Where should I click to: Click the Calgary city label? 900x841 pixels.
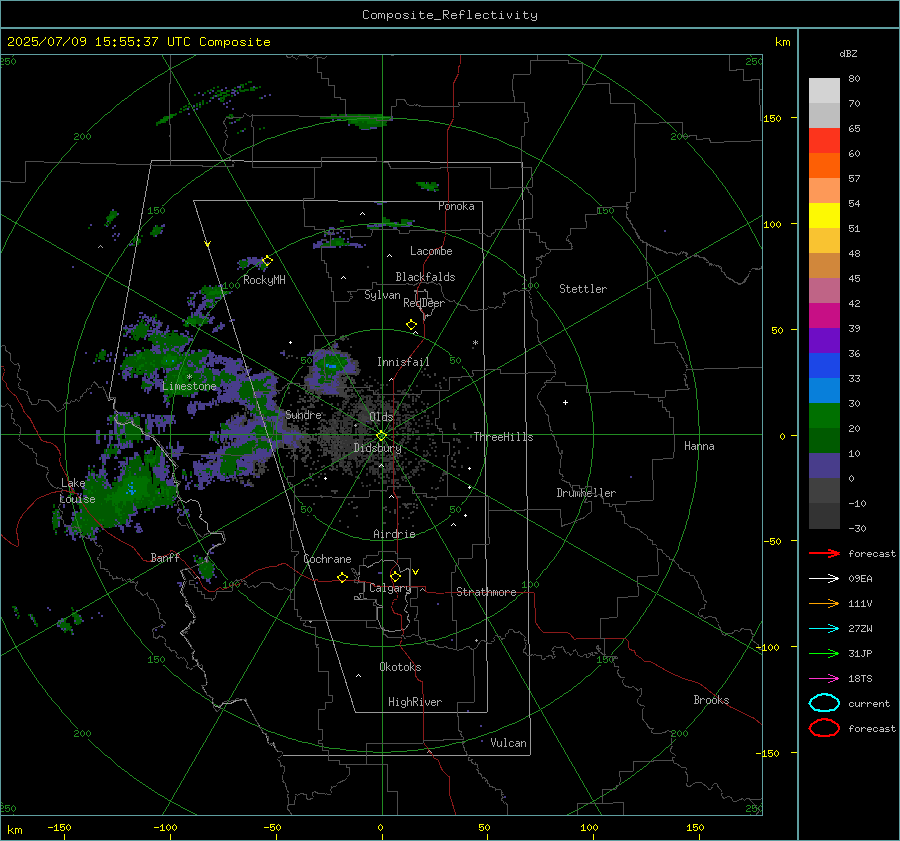[x=390, y=588]
